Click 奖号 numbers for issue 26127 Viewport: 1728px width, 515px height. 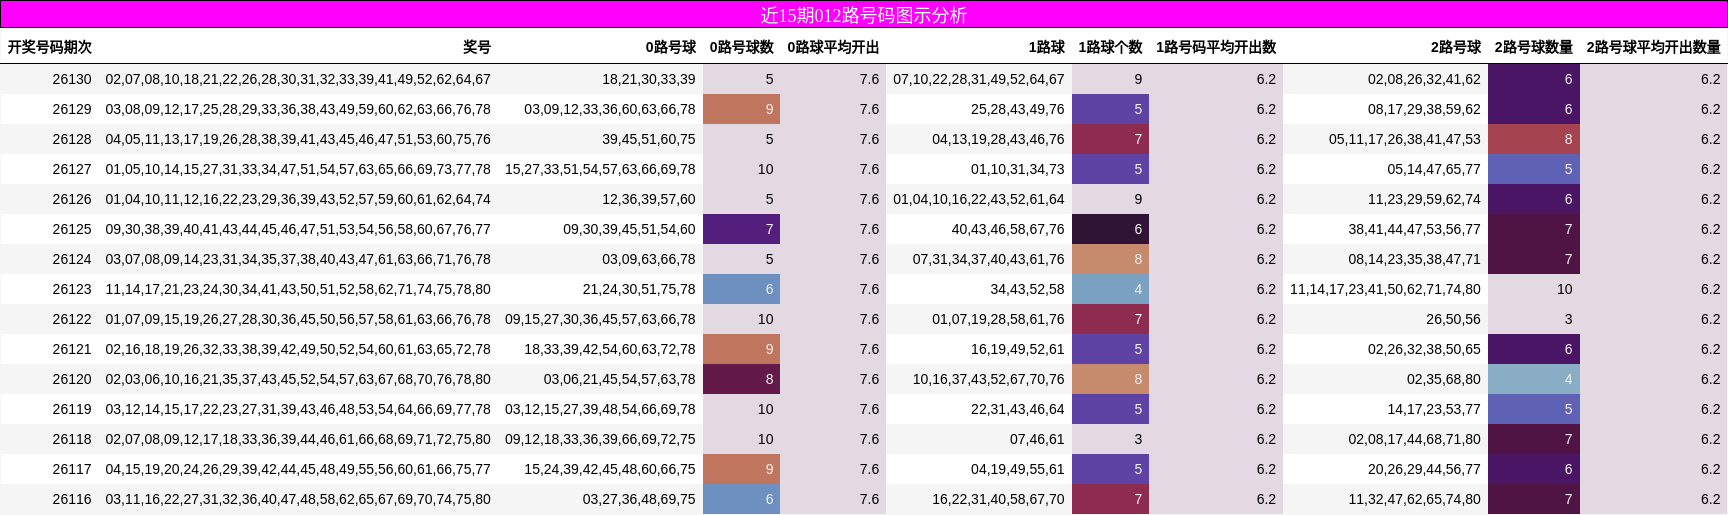click(x=298, y=169)
